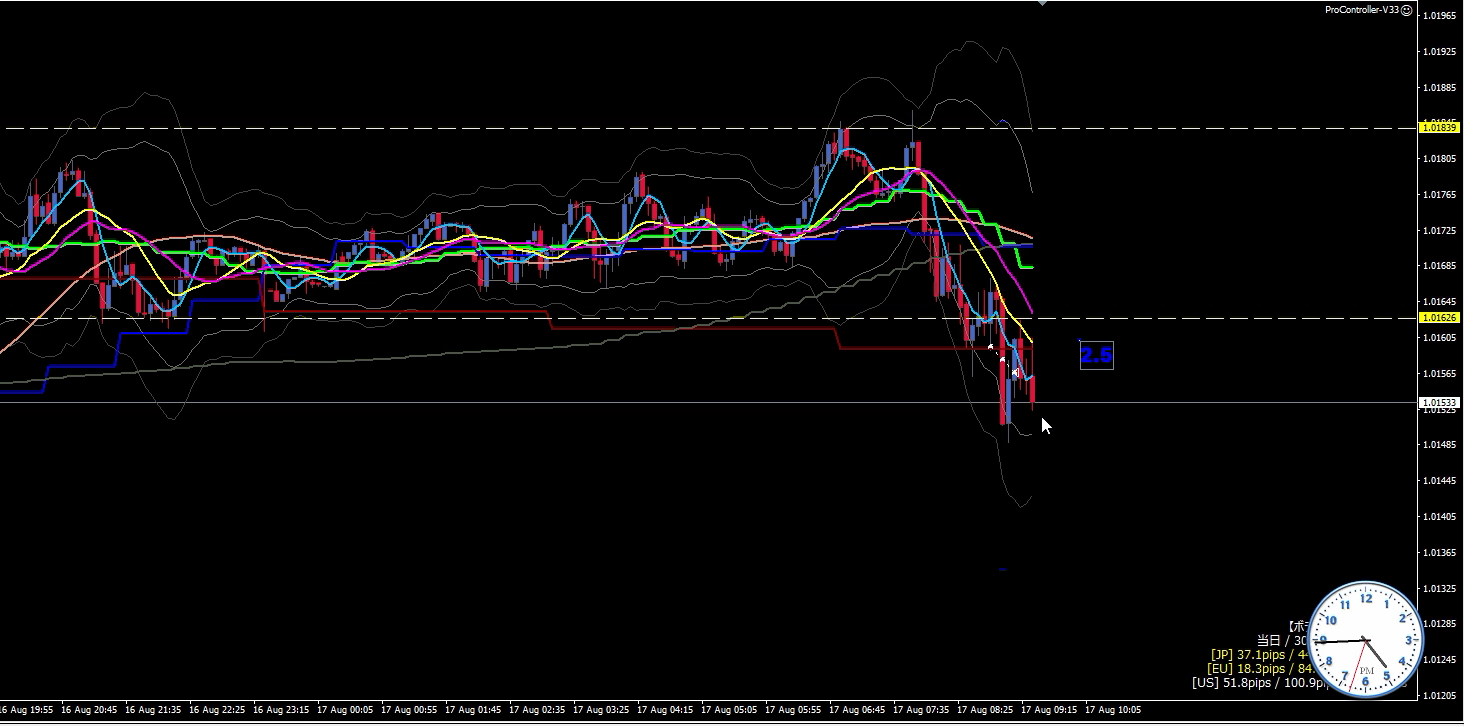Click the current price tag 1.01533

1440,402
